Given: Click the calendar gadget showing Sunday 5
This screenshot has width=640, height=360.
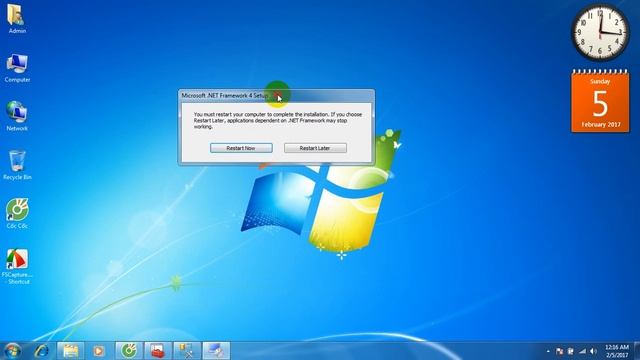Looking at the screenshot, I should pos(600,101).
